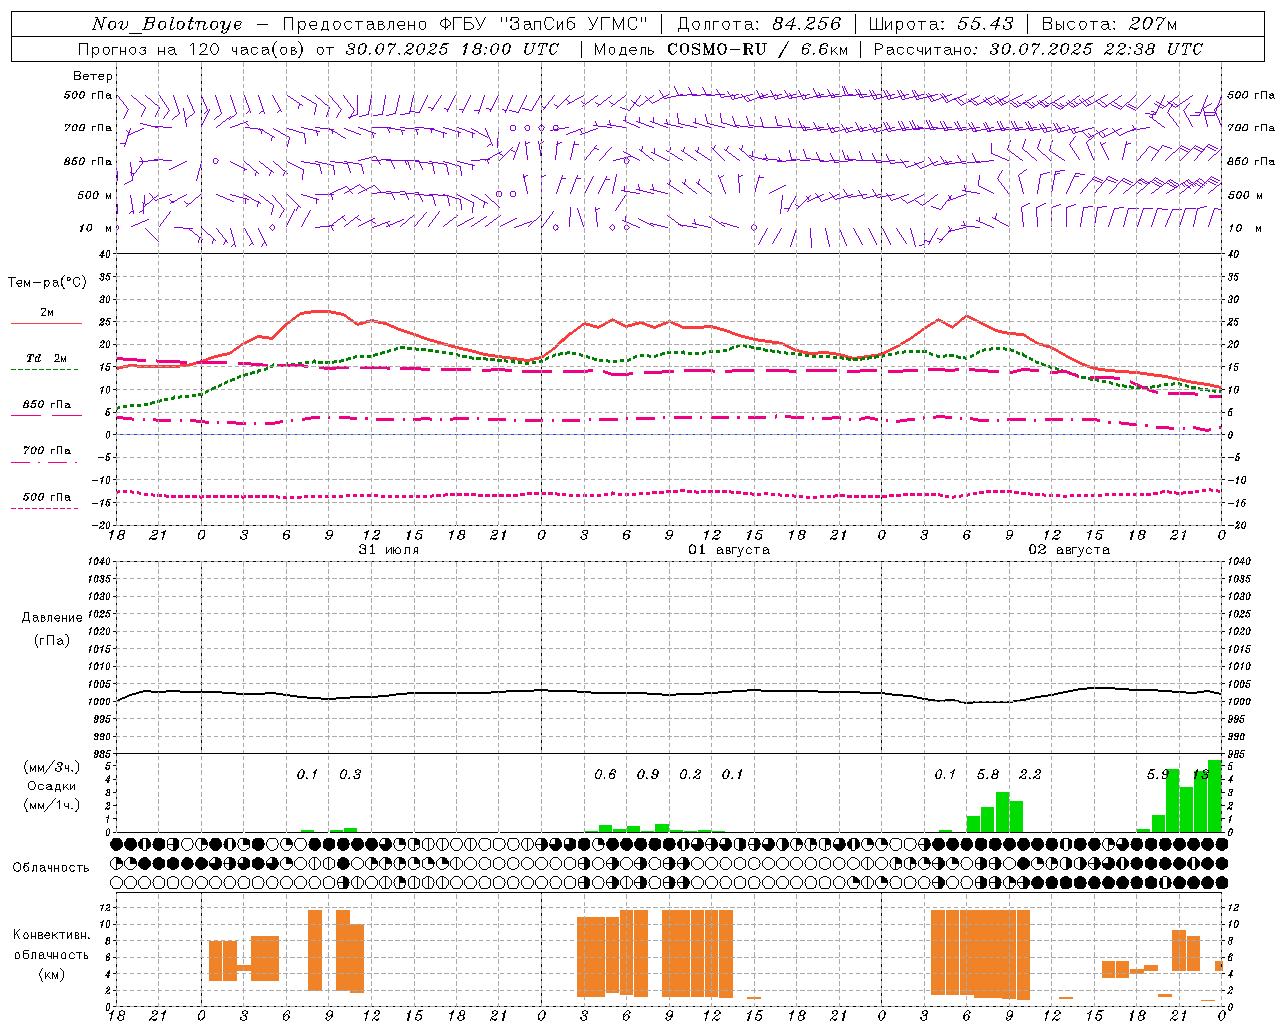Click the 0.9 precipitation amount
The width and height of the screenshot is (1280, 1024).
tap(648, 775)
